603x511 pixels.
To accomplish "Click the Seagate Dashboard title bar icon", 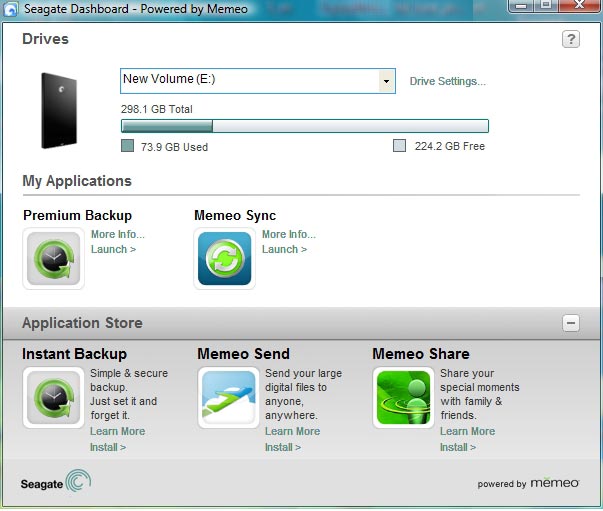I will coord(10,9).
